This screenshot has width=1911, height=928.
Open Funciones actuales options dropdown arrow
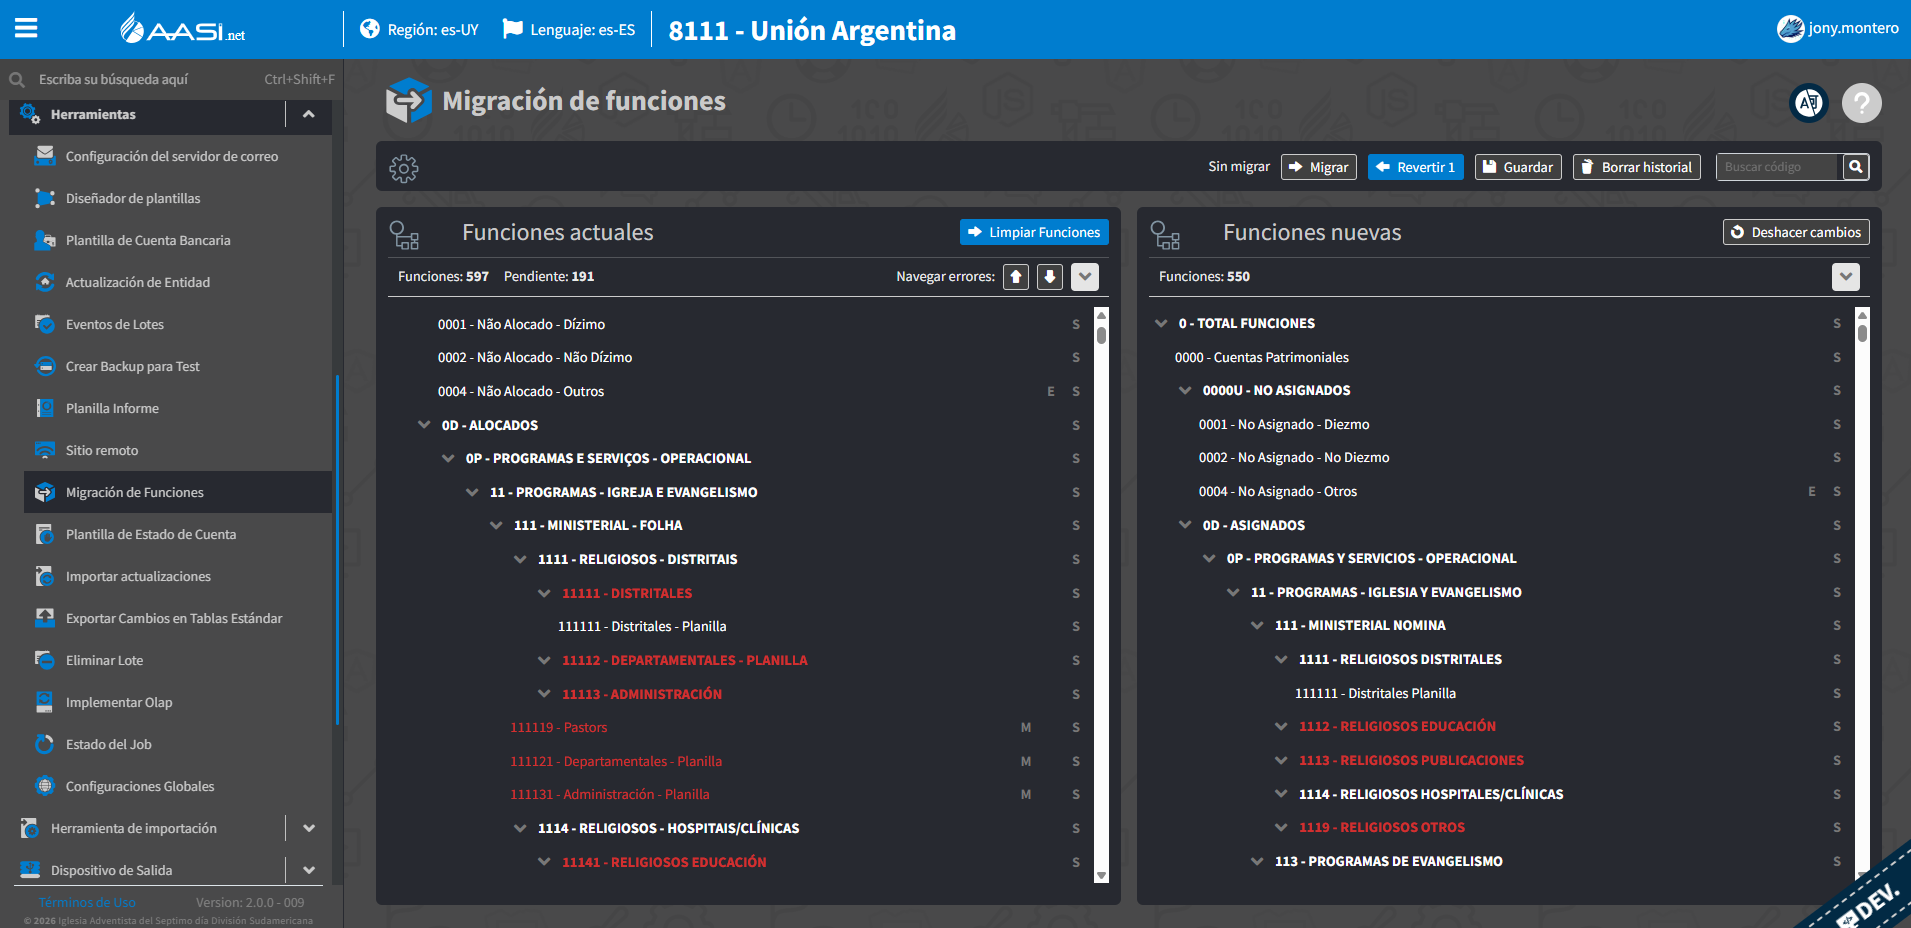(1085, 277)
